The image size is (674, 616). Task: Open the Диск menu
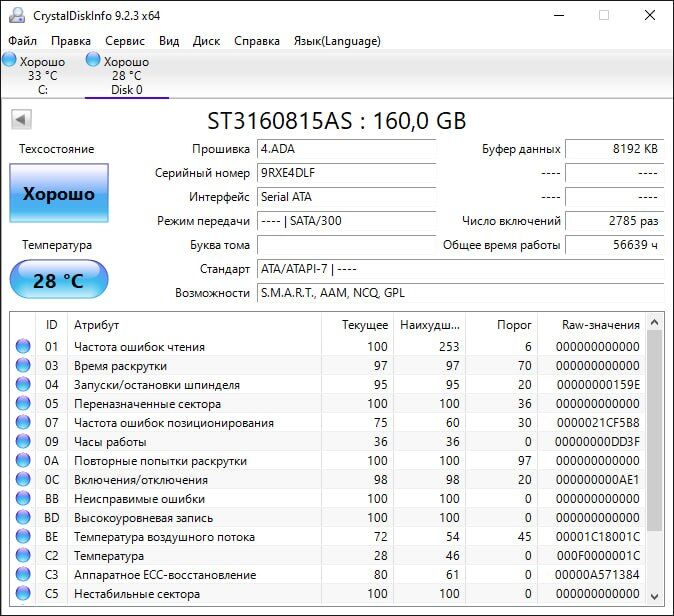pos(206,41)
